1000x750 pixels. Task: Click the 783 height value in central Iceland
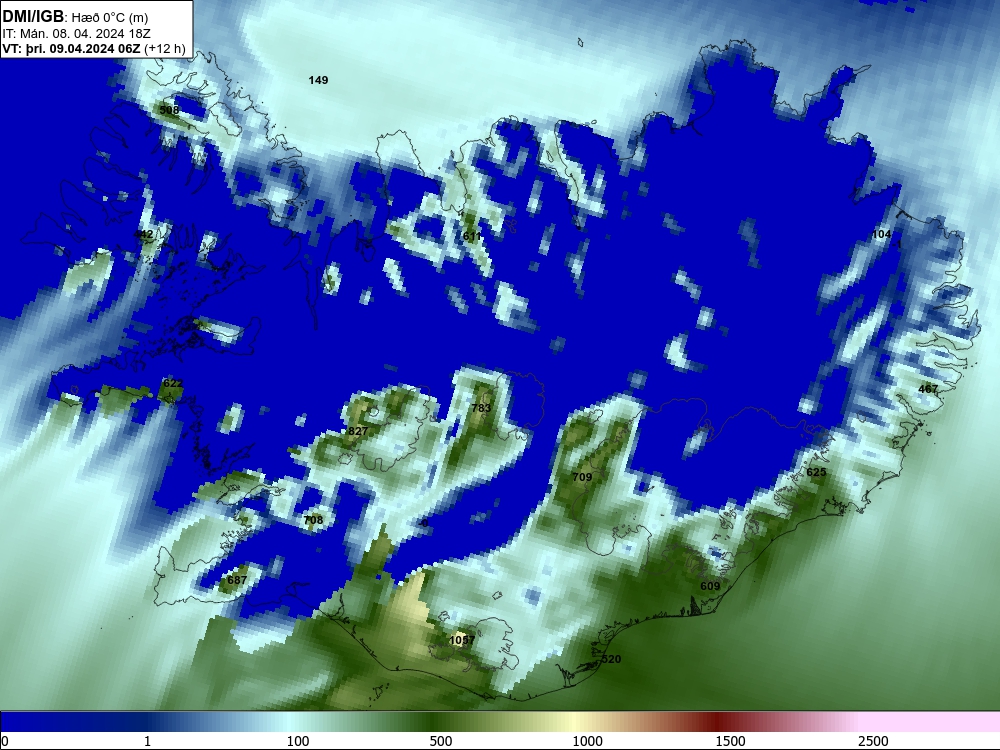pos(482,408)
